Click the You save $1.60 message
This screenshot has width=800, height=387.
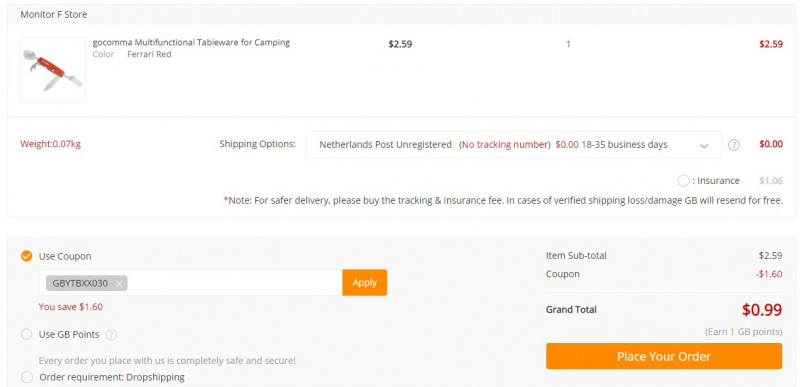point(70,307)
